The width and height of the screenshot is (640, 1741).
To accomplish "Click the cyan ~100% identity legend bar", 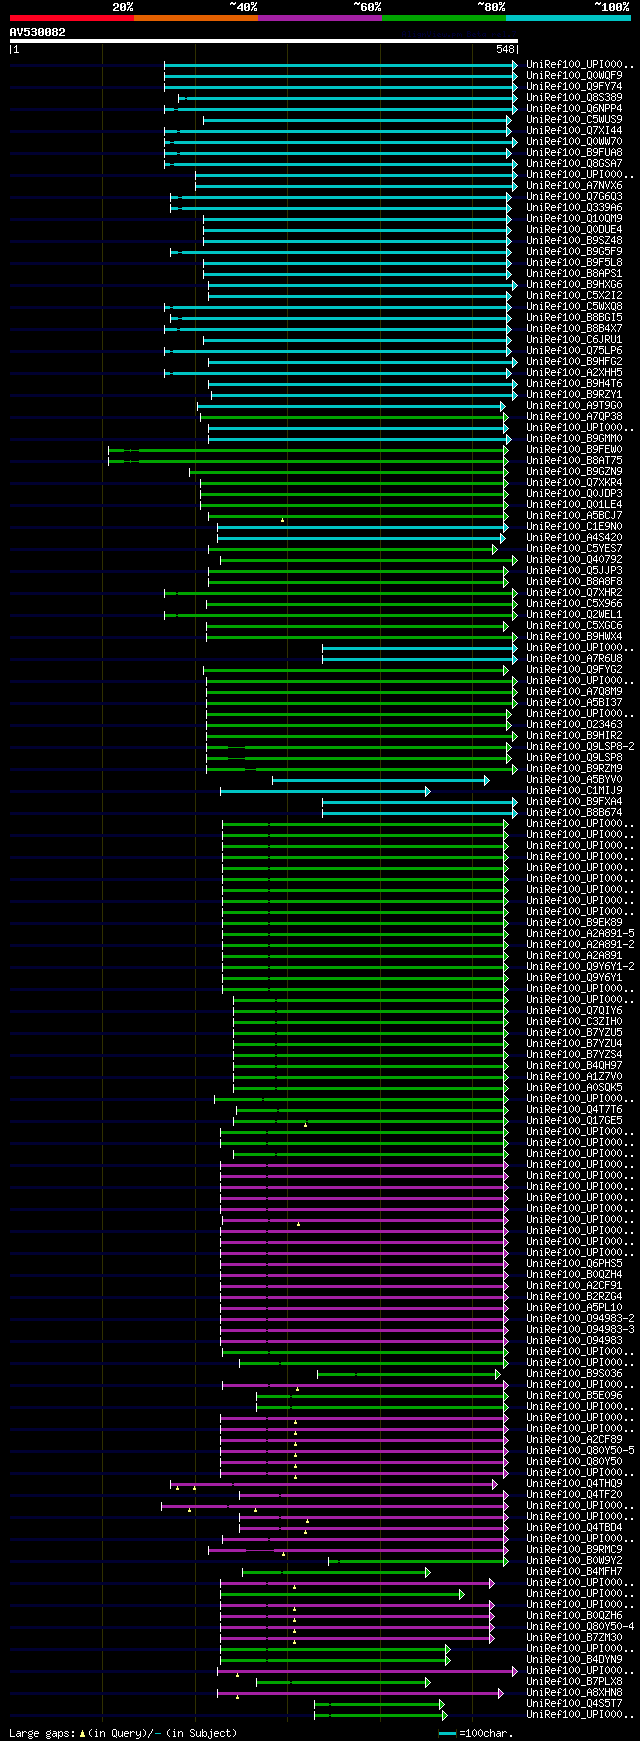I will pos(568,17).
